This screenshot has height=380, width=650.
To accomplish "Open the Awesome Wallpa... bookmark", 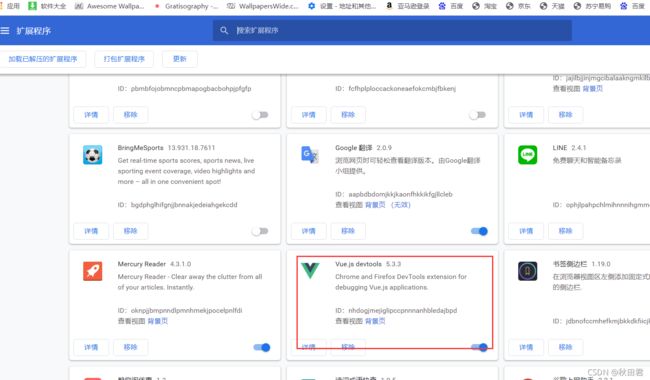I will [109, 6].
